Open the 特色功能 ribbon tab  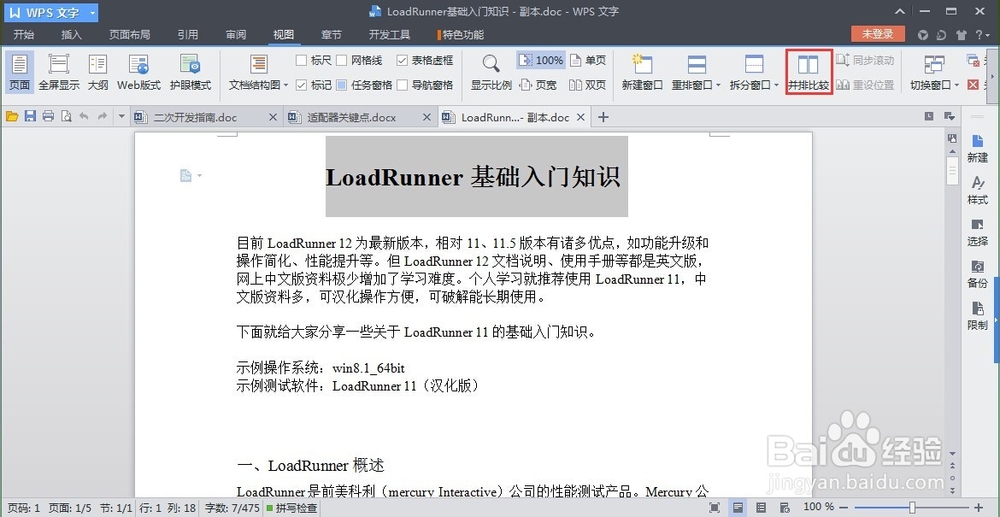463,34
